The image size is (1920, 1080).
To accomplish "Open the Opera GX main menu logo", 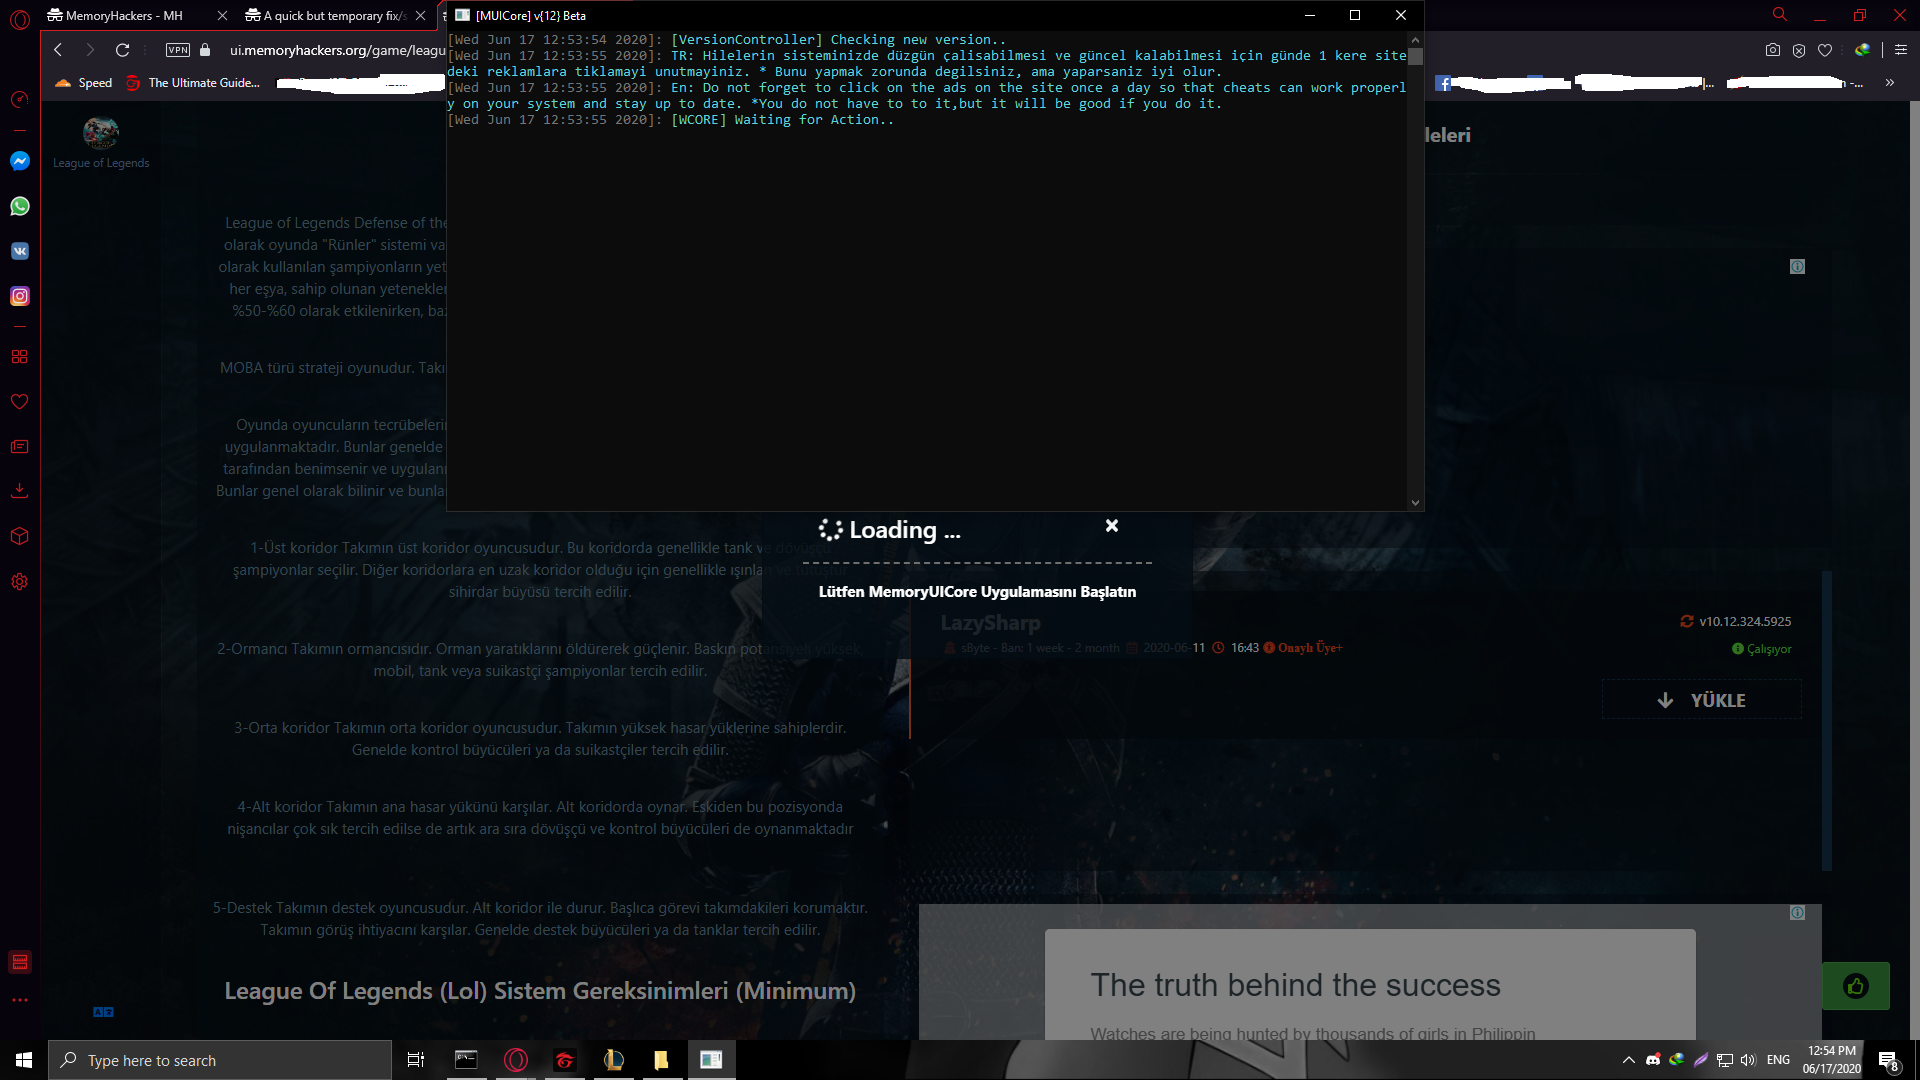I will (x=20, y=19).
